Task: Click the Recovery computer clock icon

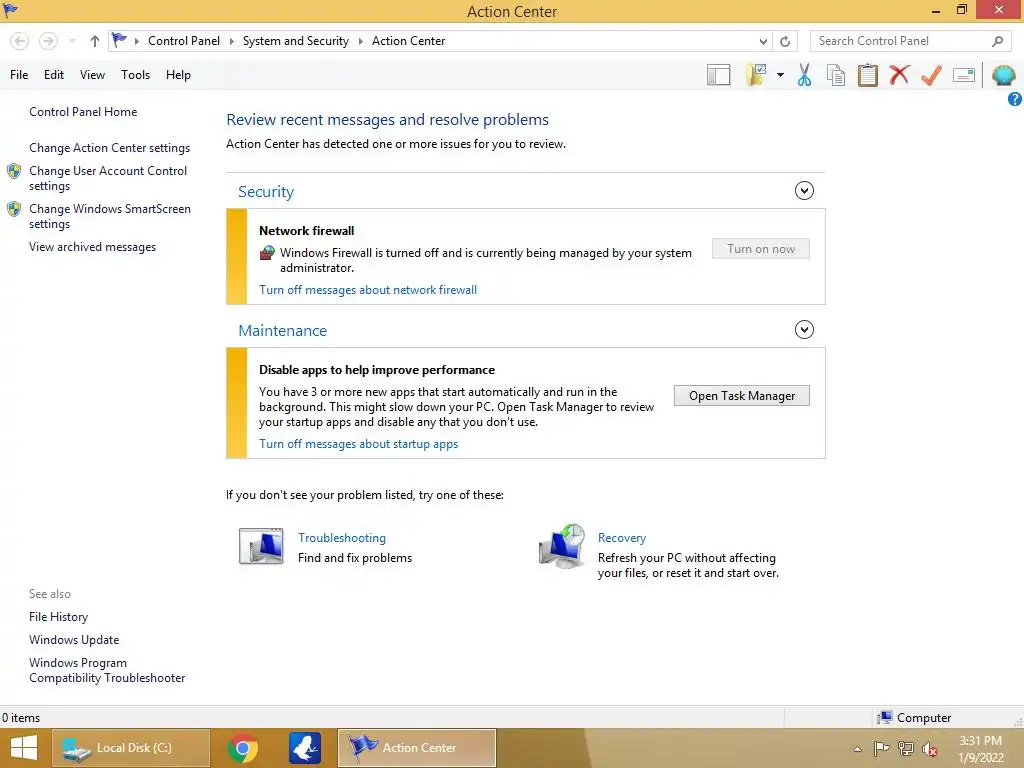Action: 562,546
